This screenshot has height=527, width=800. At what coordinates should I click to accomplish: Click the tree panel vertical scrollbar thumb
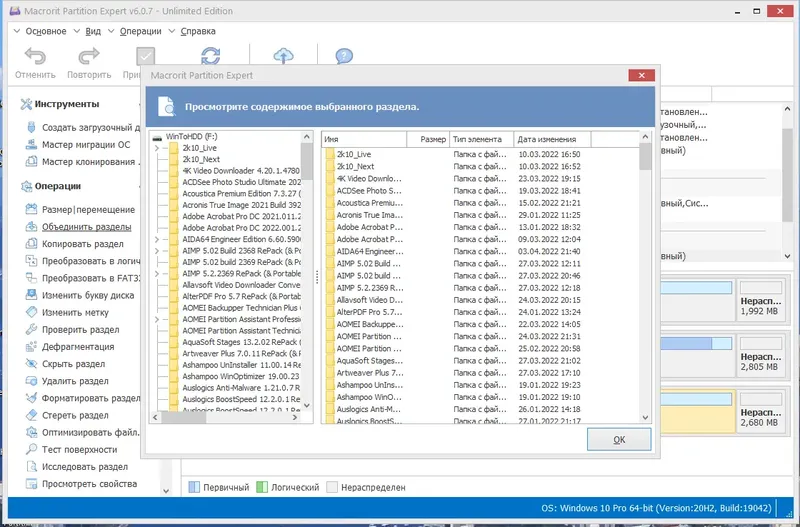[x=307, y=161]
